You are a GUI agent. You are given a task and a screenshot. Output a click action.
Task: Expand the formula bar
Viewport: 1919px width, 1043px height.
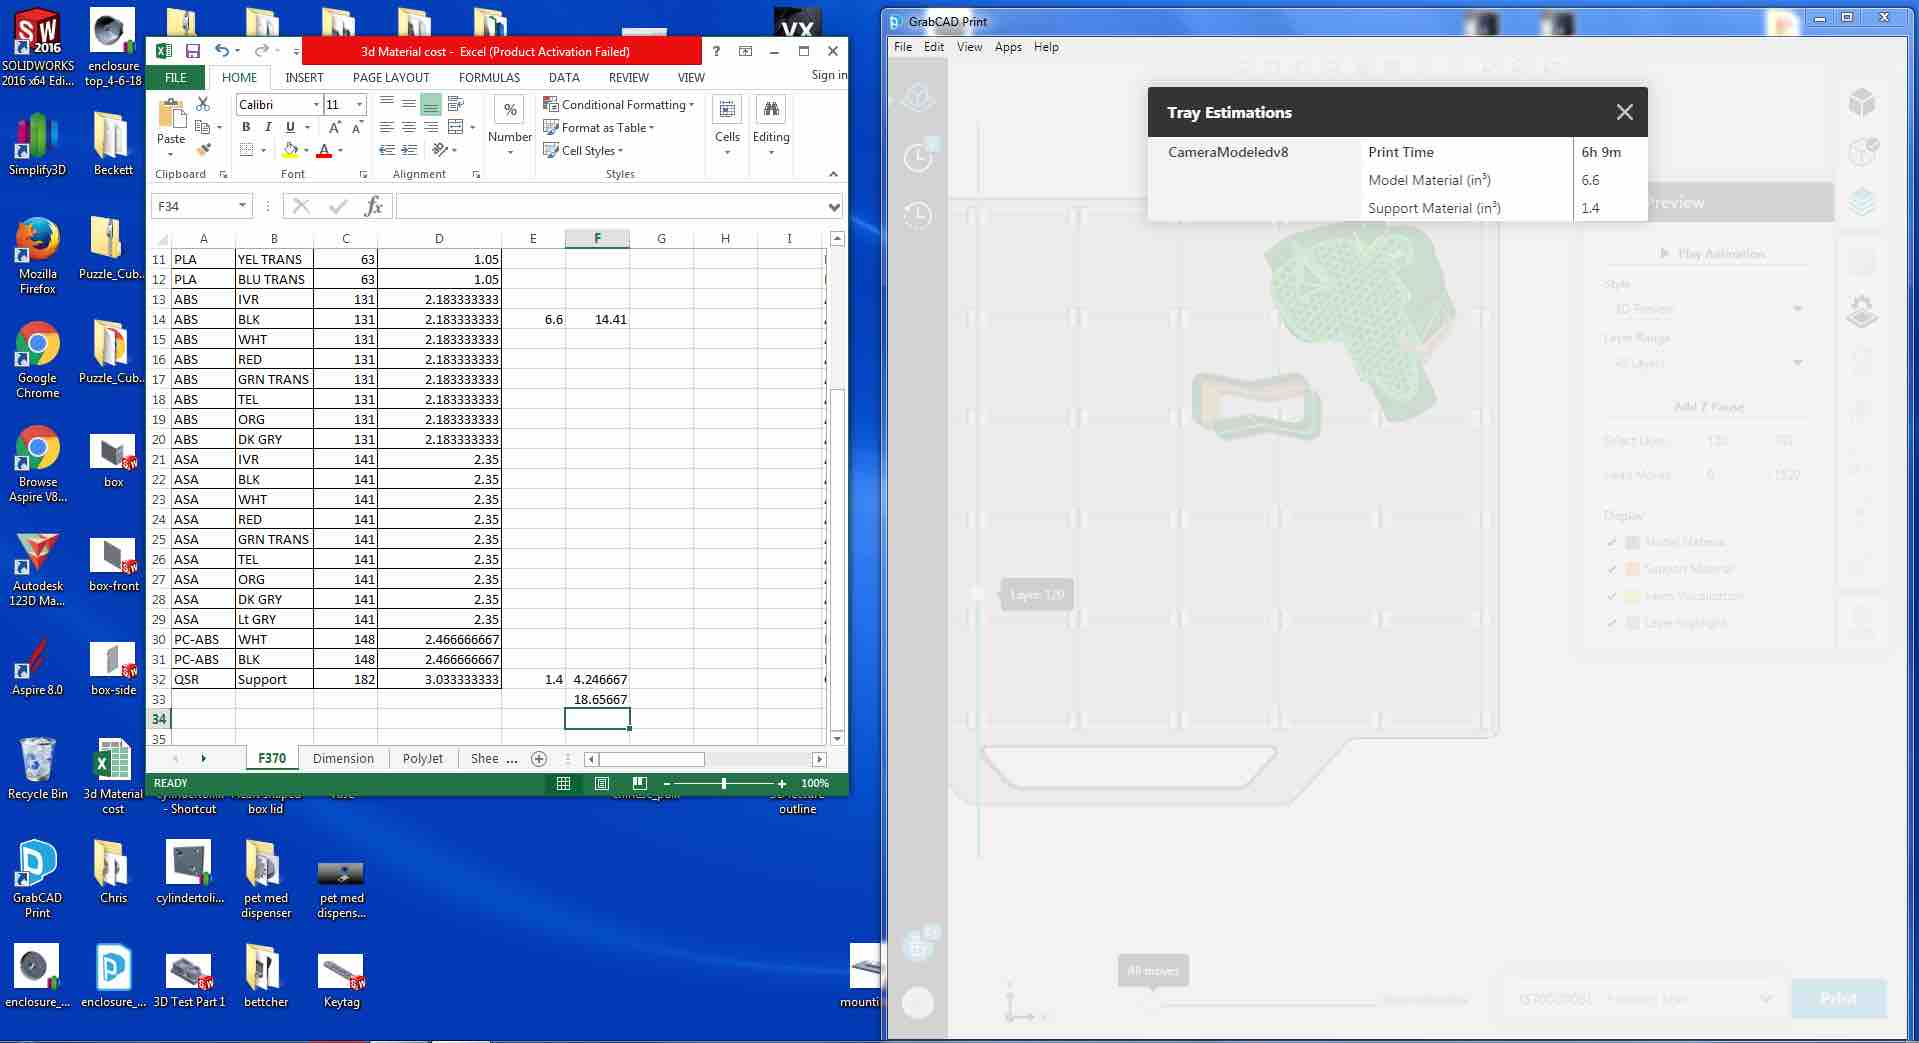coord(834,207)
